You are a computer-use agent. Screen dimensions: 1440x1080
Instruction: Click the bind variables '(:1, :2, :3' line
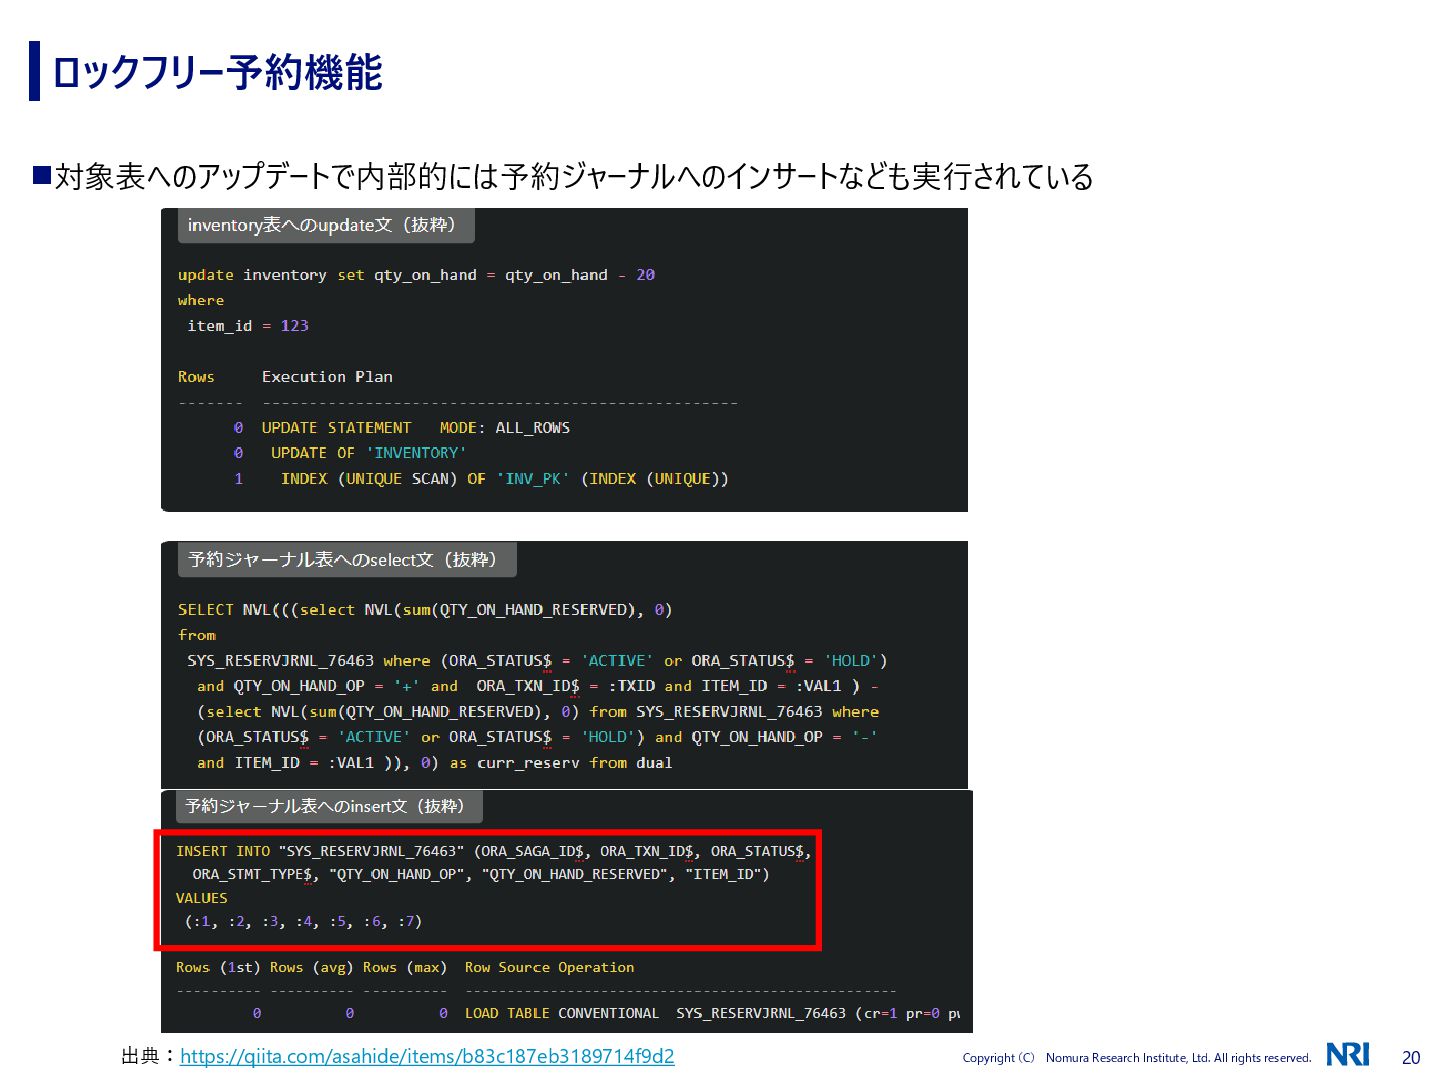click(x=303, y=921)
